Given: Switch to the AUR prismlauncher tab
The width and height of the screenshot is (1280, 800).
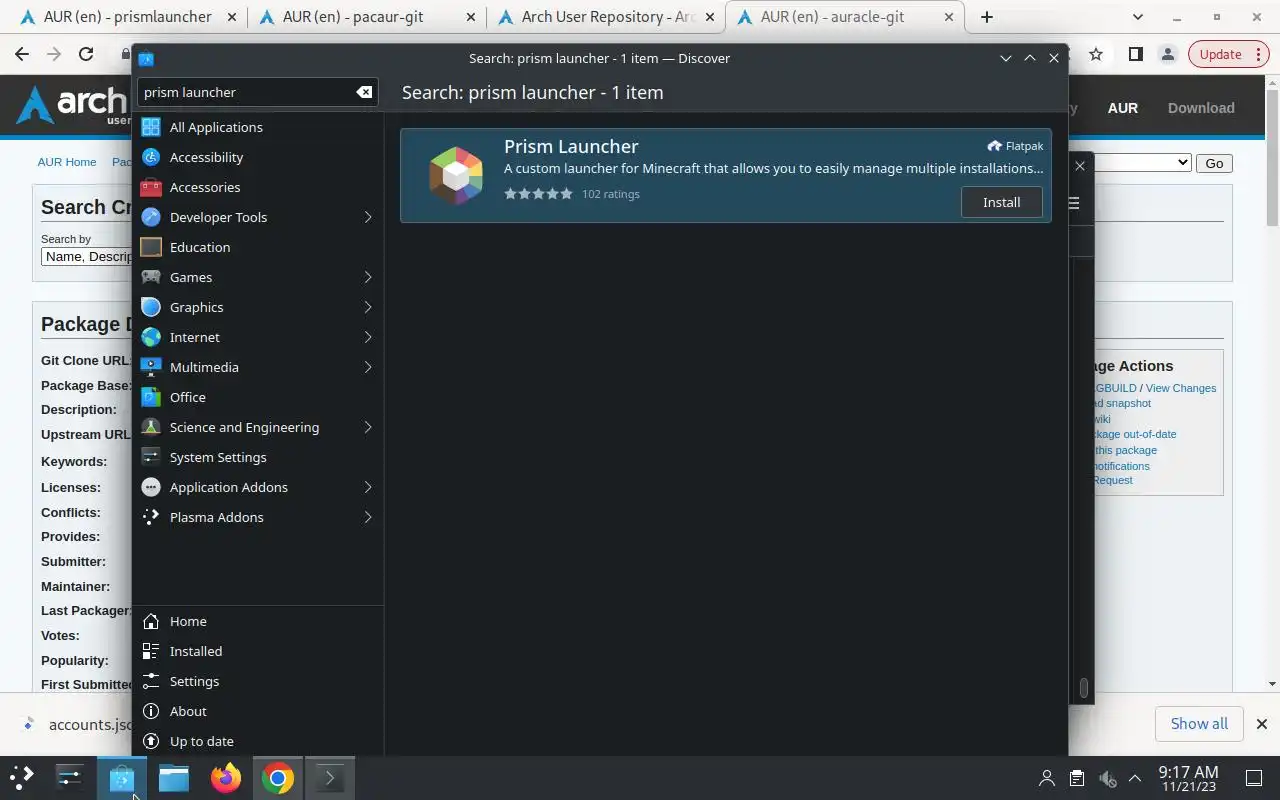Looking at the screenshot, I should click(x=127, y=17).
